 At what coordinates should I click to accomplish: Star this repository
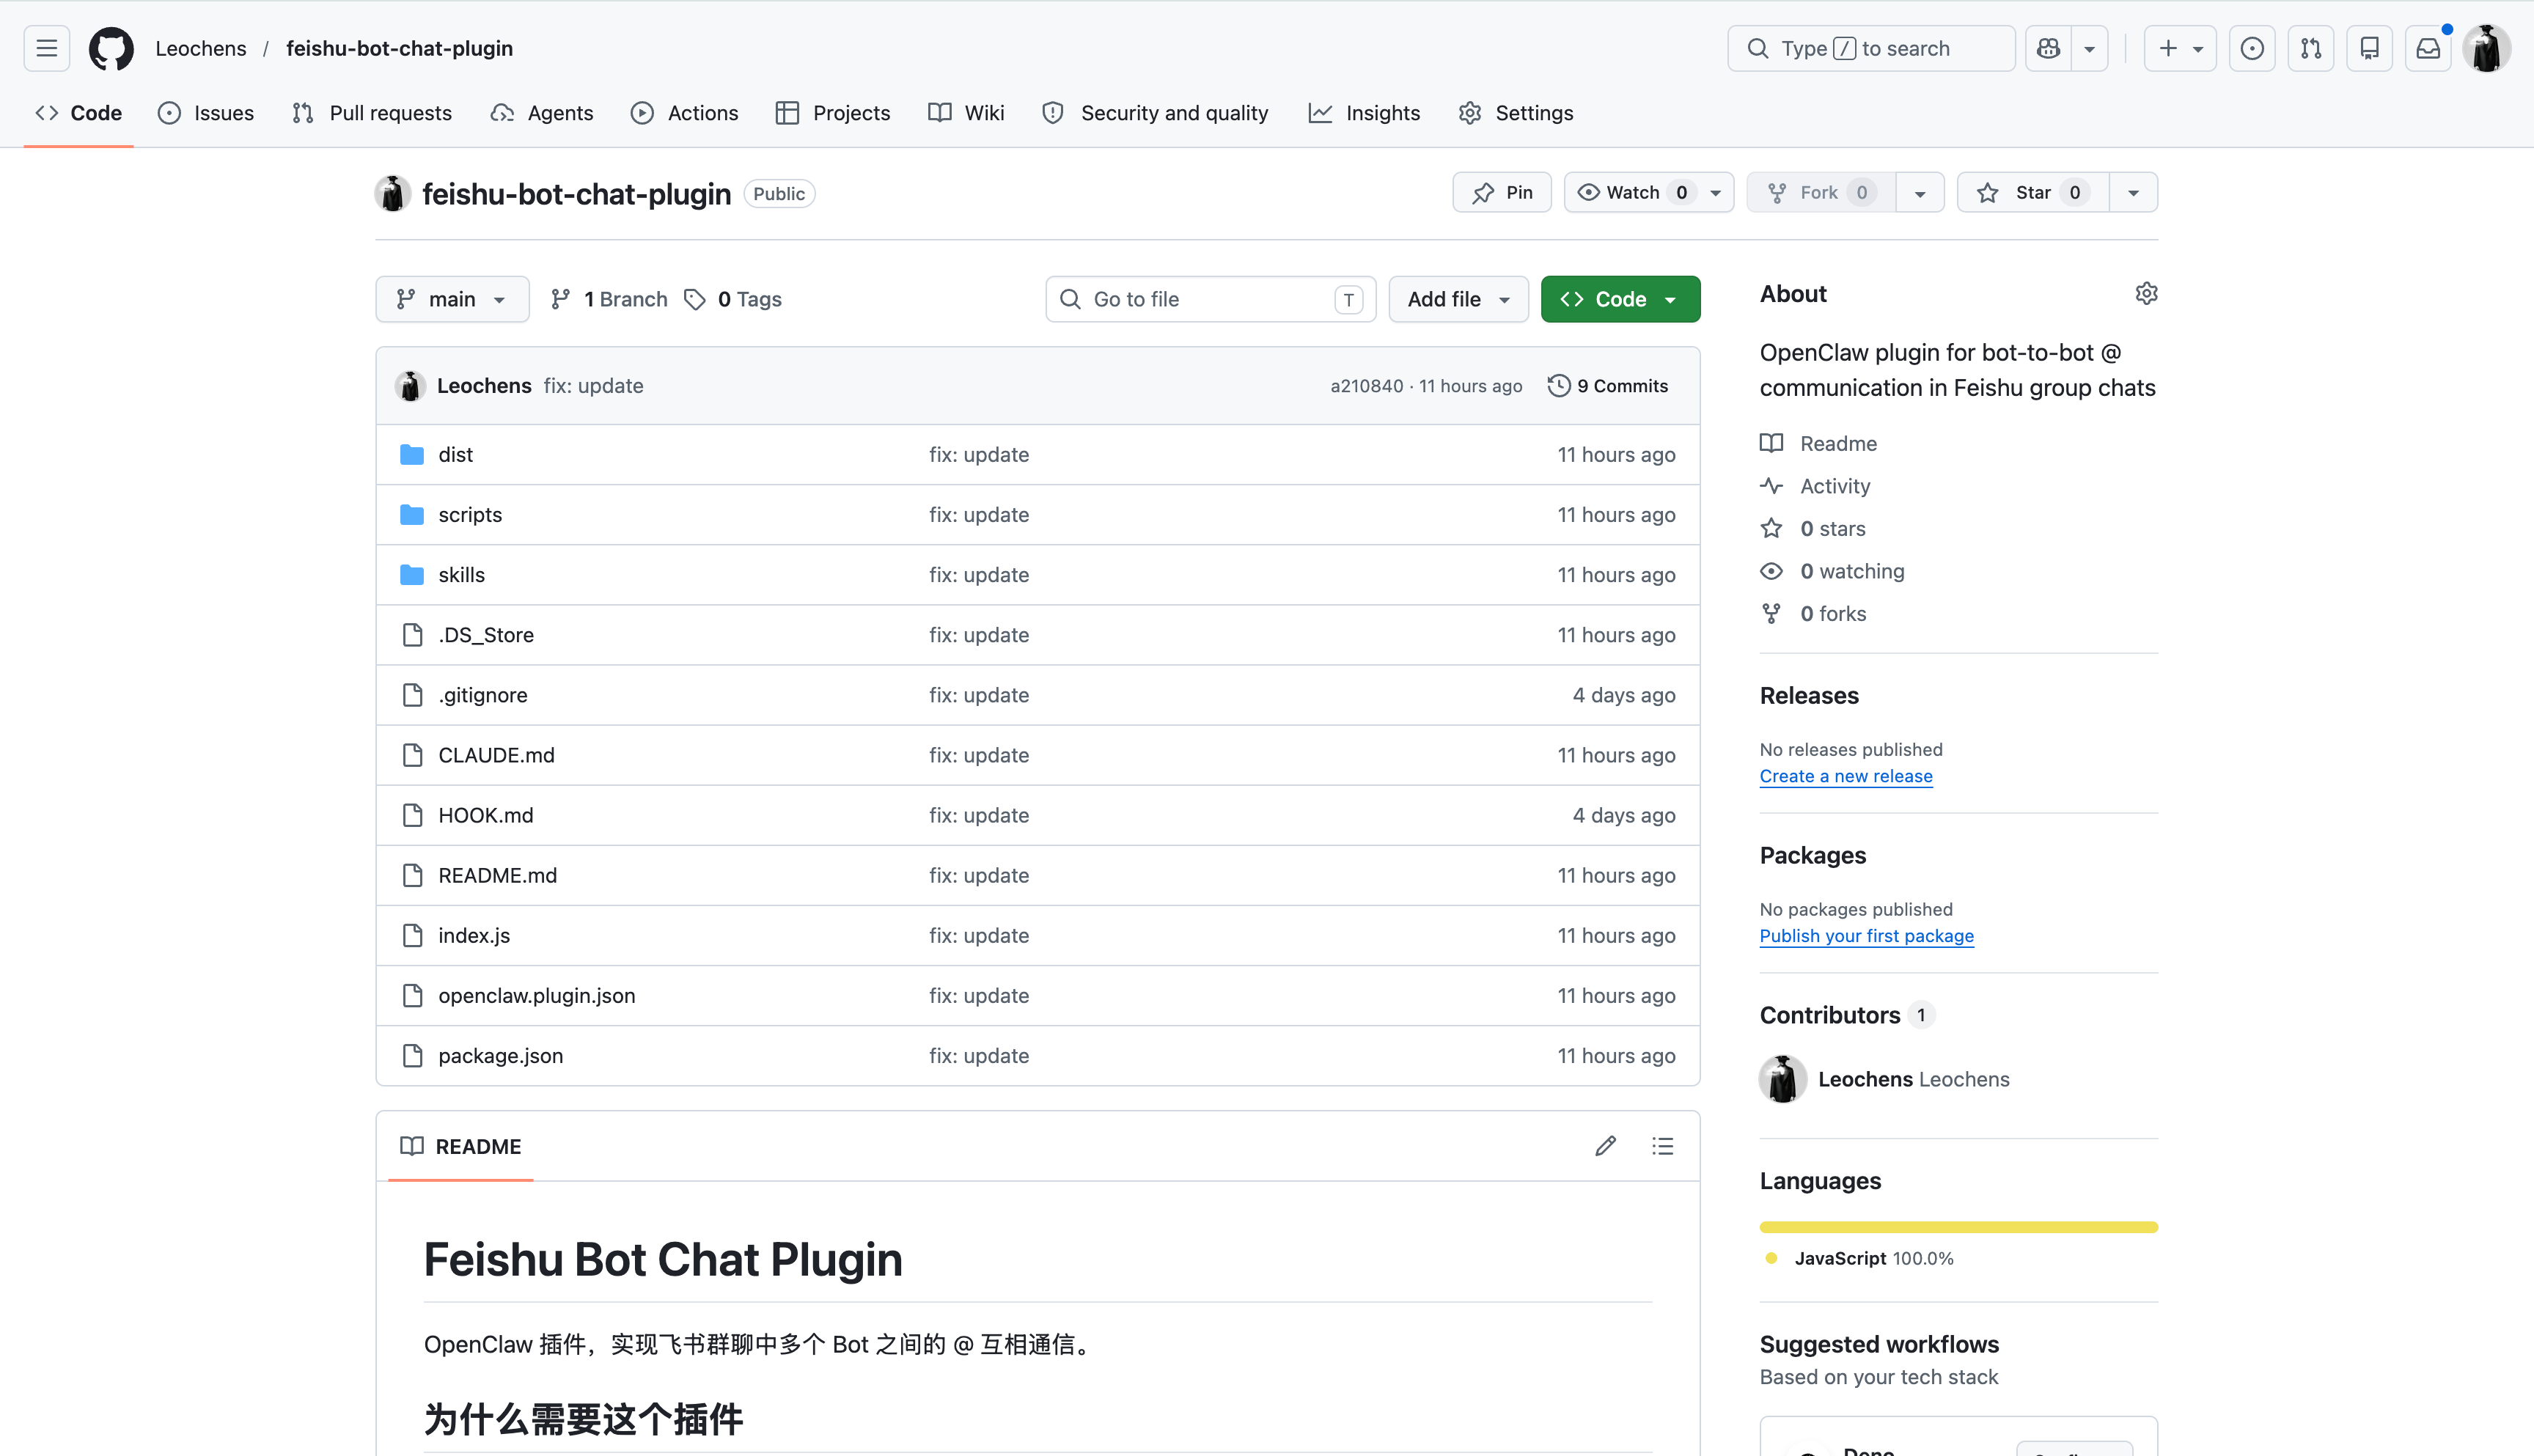point(2032,192)
